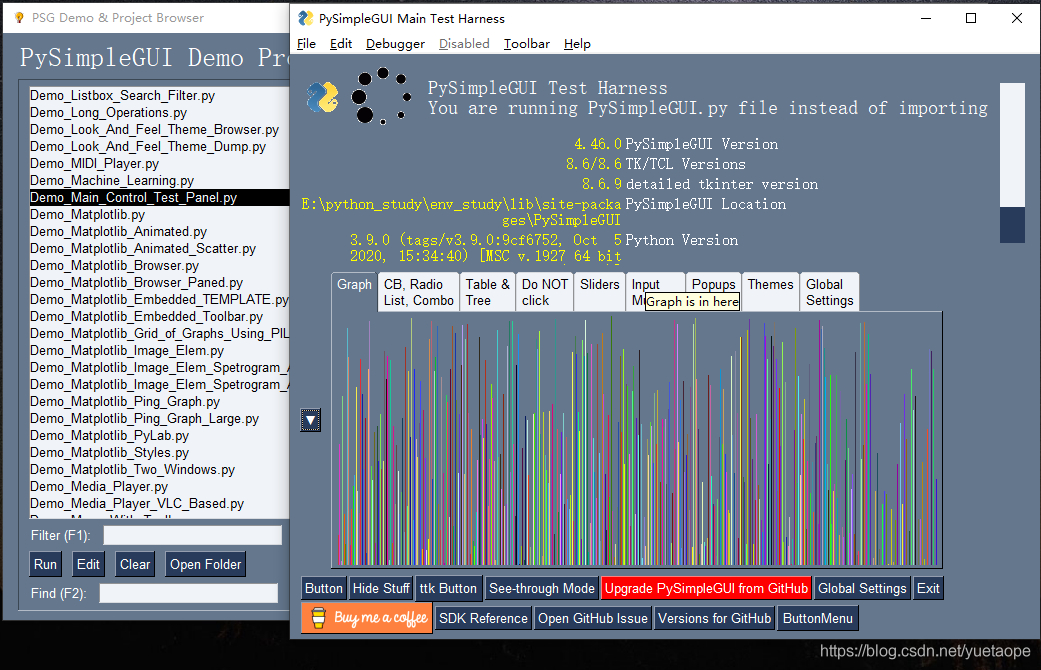
Task: Focus the Find (F2) input field
Action: tap(189, 594)
